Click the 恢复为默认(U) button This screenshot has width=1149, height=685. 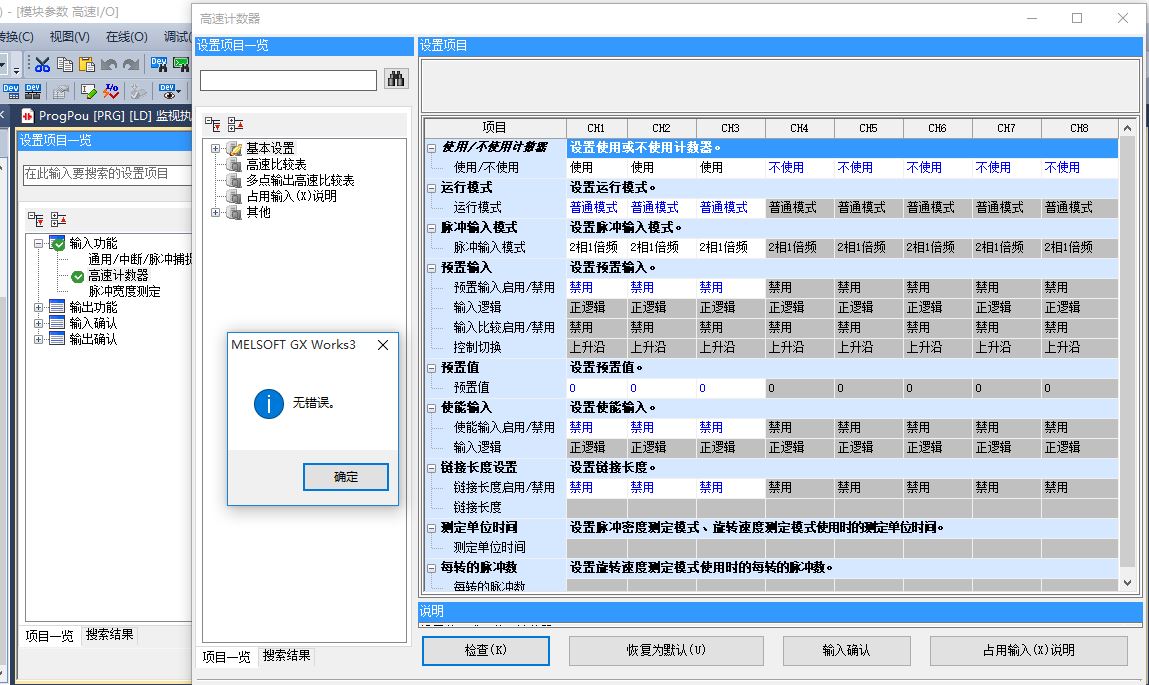[x=666, y=650]
